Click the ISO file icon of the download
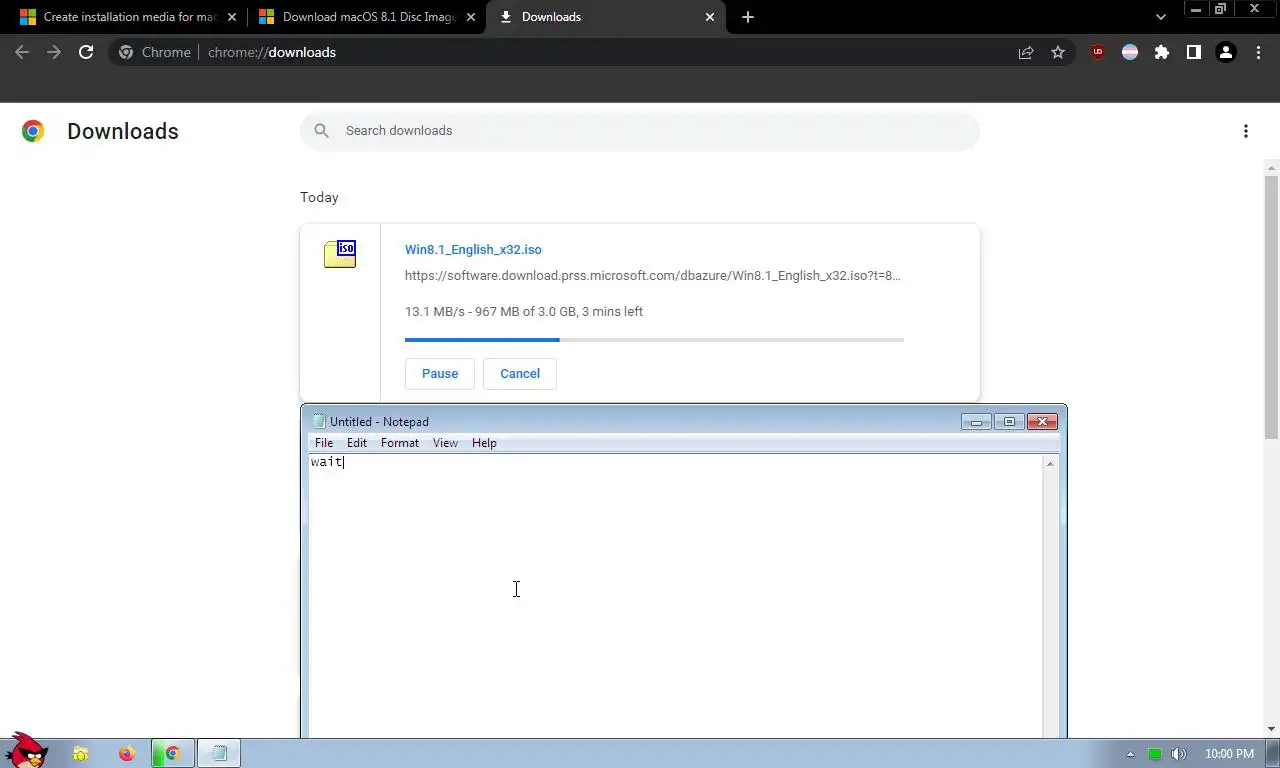This screenshot has height=768, width=1280. 340,254
